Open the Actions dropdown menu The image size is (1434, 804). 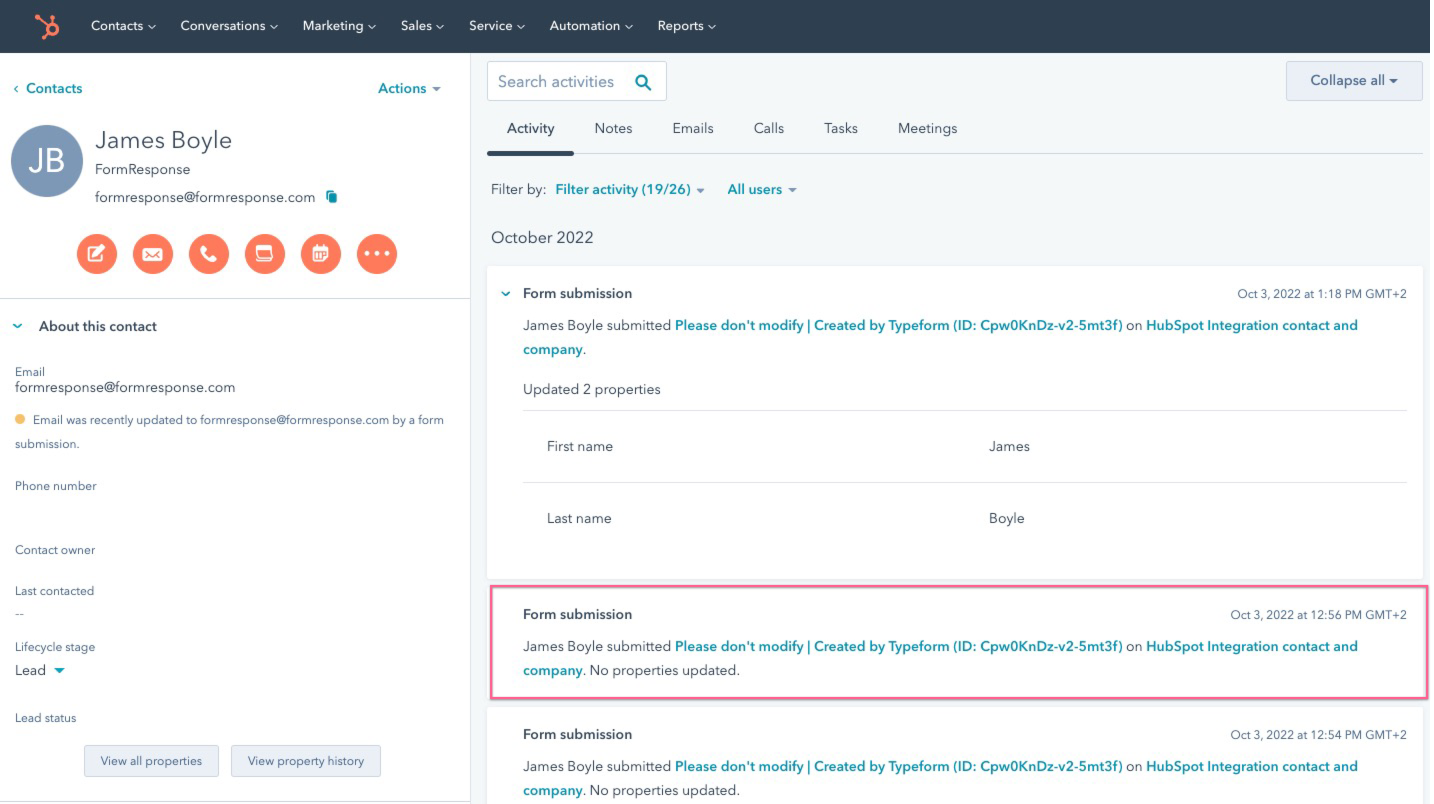(408, 88)
